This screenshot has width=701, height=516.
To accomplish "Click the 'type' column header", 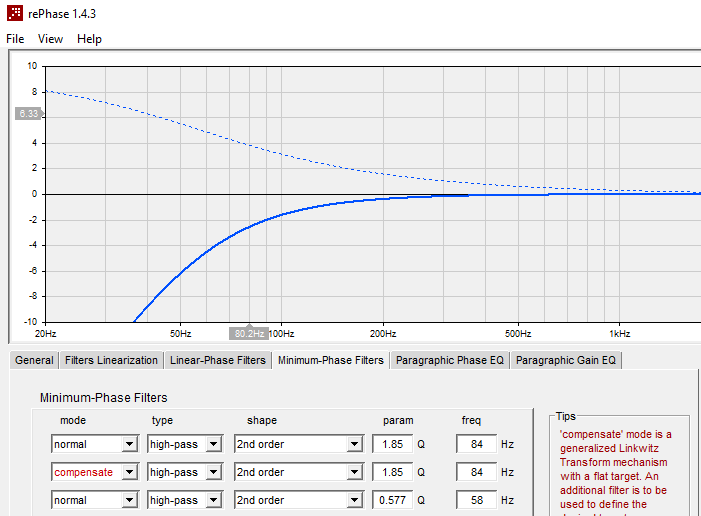I will pyautogui.click(x=162, y=420).
